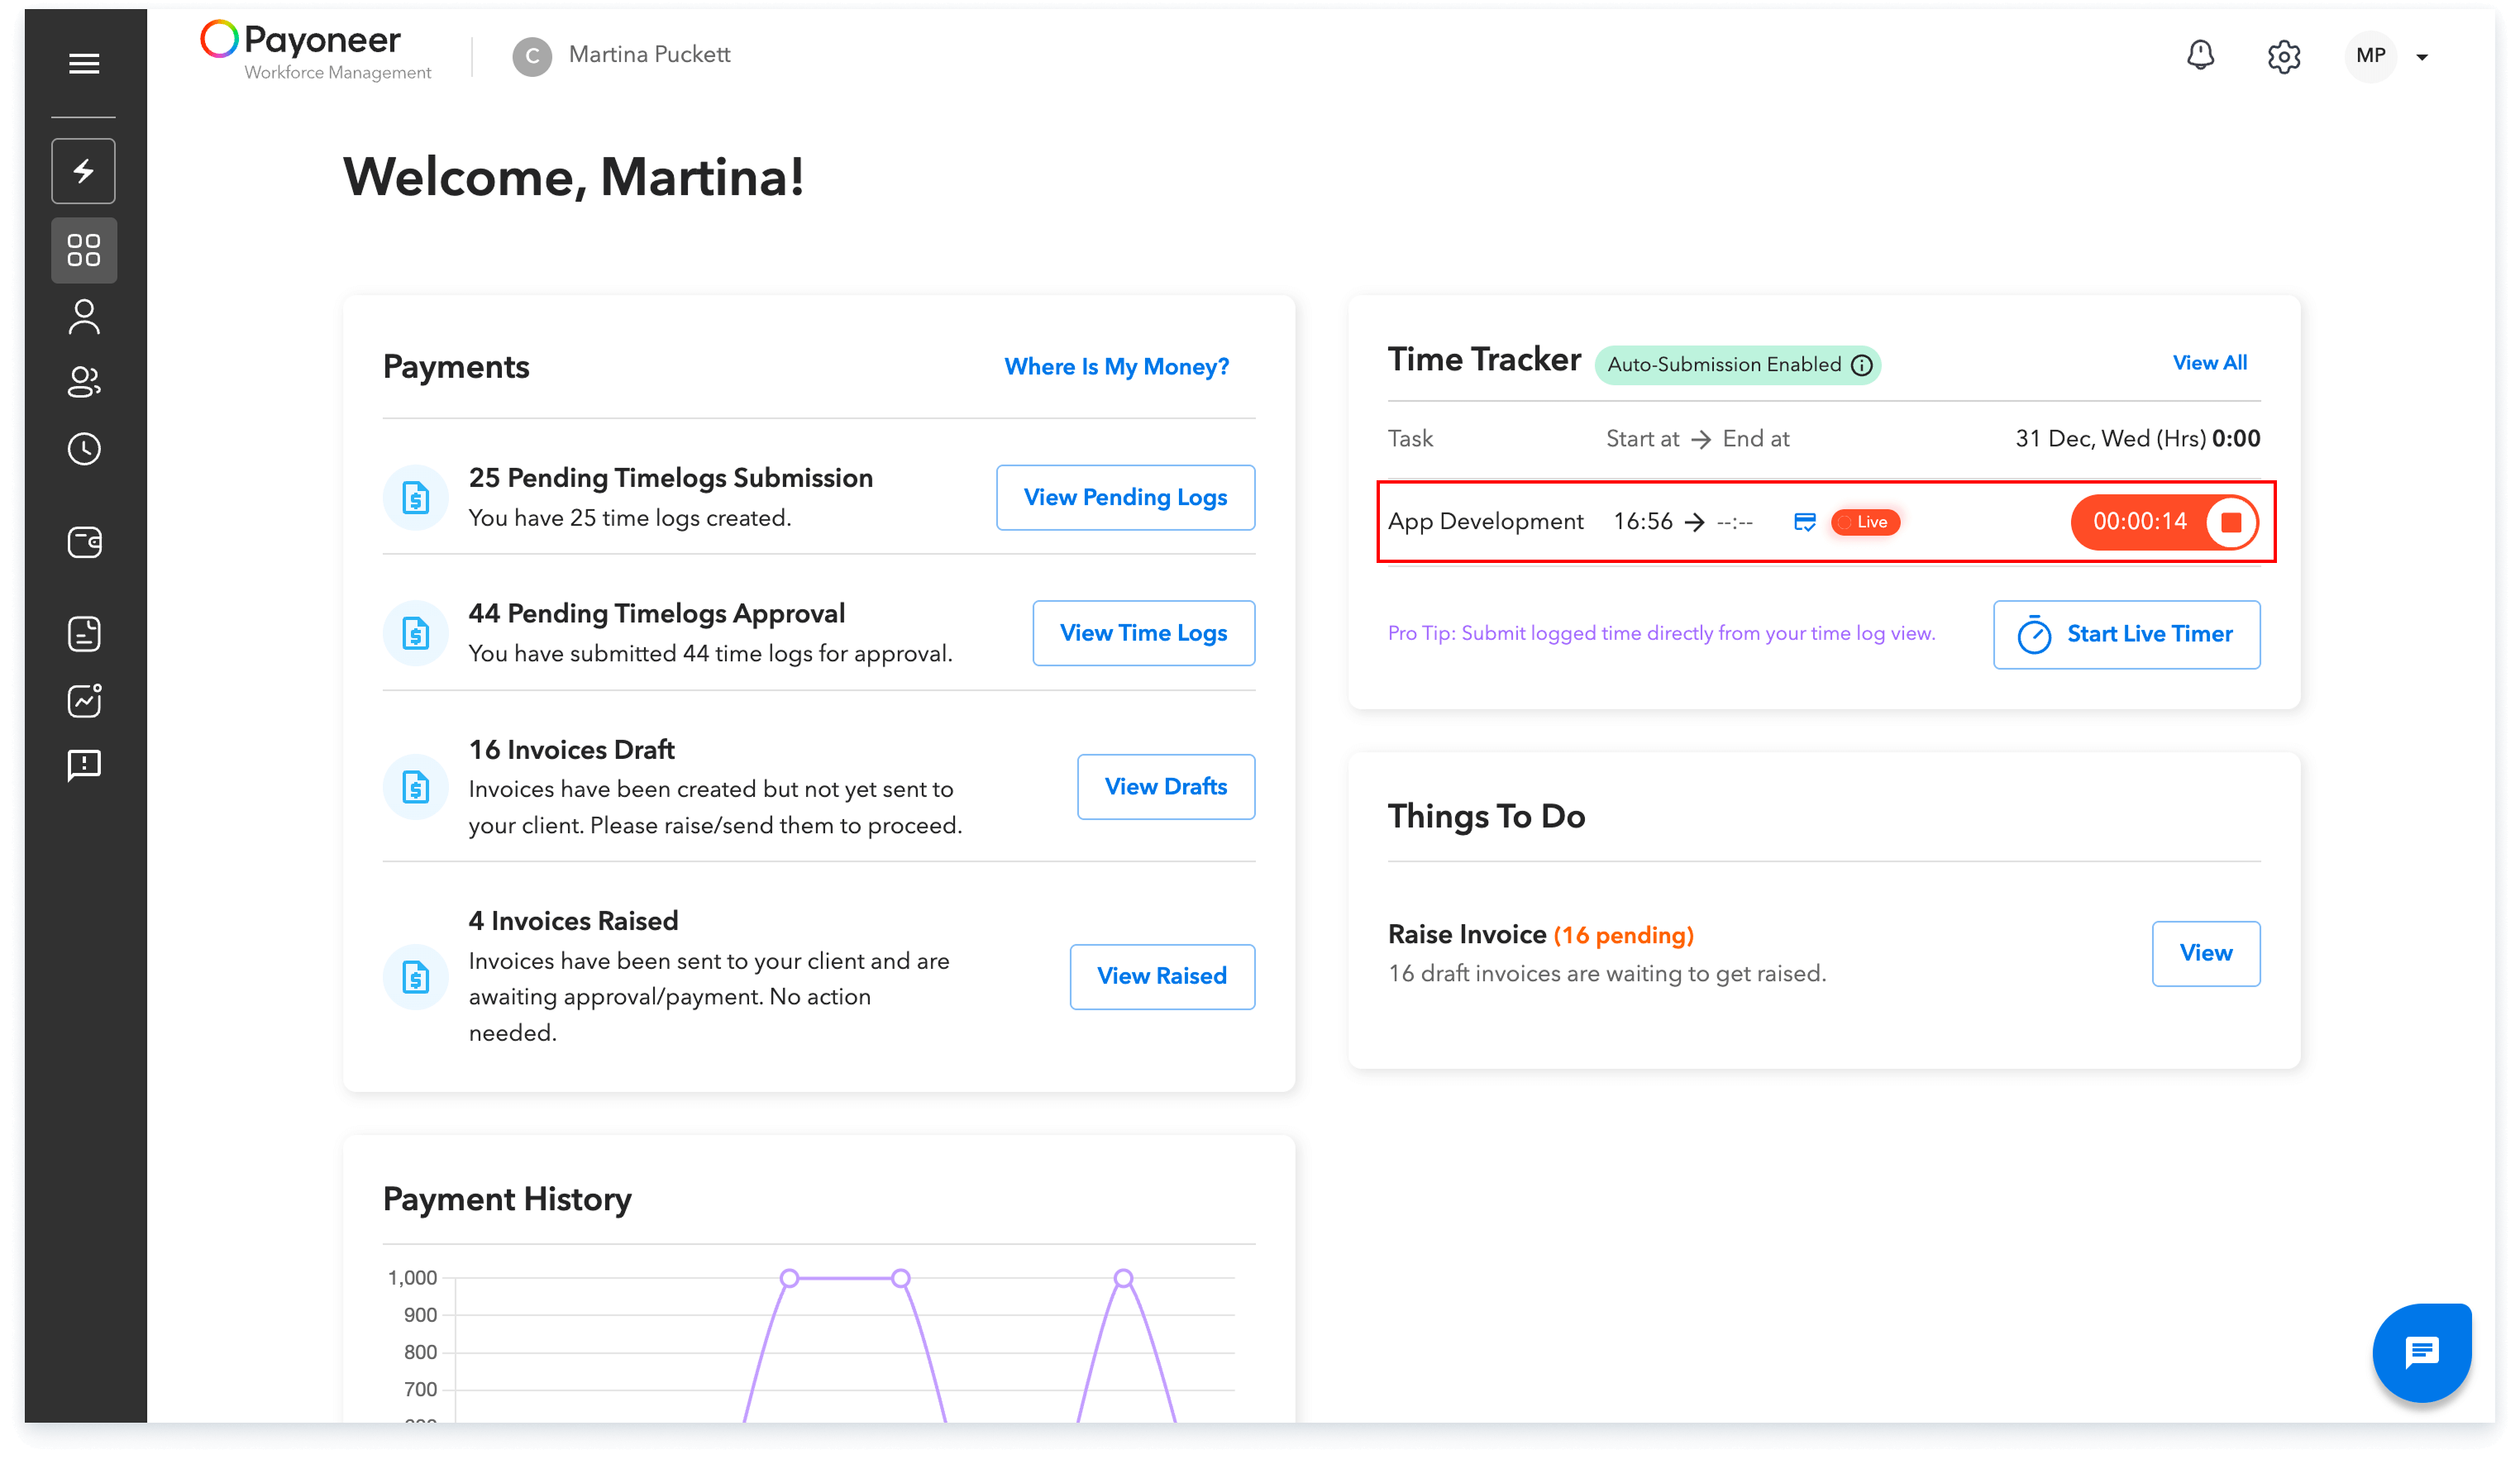Click the first 1,000 point on the chart

pyautogui.click(x=789, y=1278)
